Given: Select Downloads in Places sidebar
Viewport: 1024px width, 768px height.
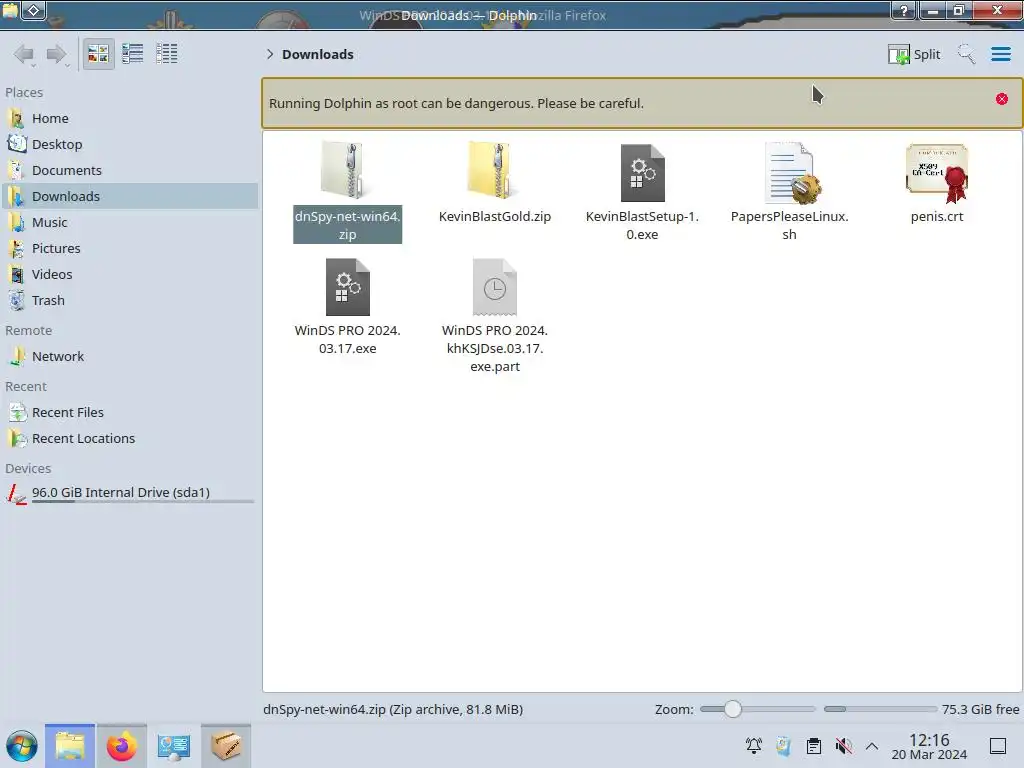Looking at the screenshot, I should (x=129, y=197).
